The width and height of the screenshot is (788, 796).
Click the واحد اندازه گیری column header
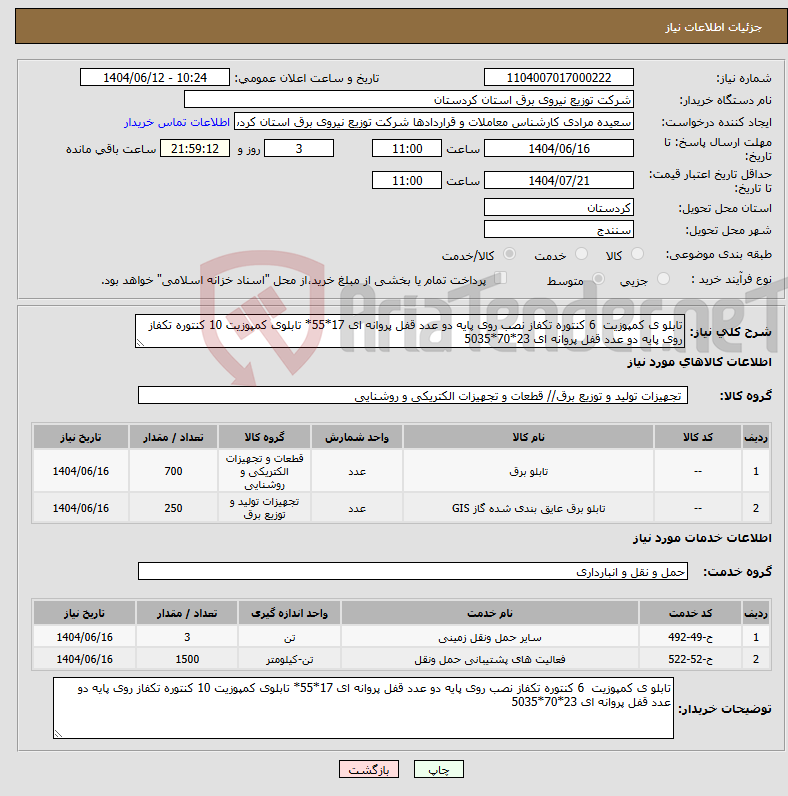click(x=289, y=613)
